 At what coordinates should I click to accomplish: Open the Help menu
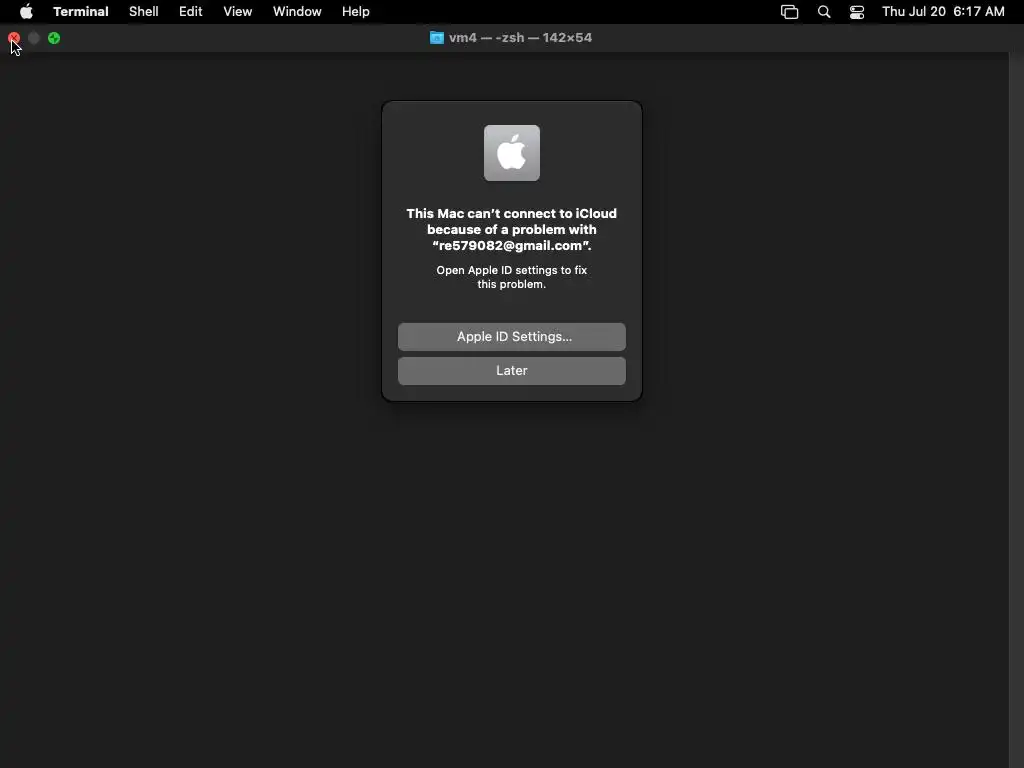[x=356, y=12]
